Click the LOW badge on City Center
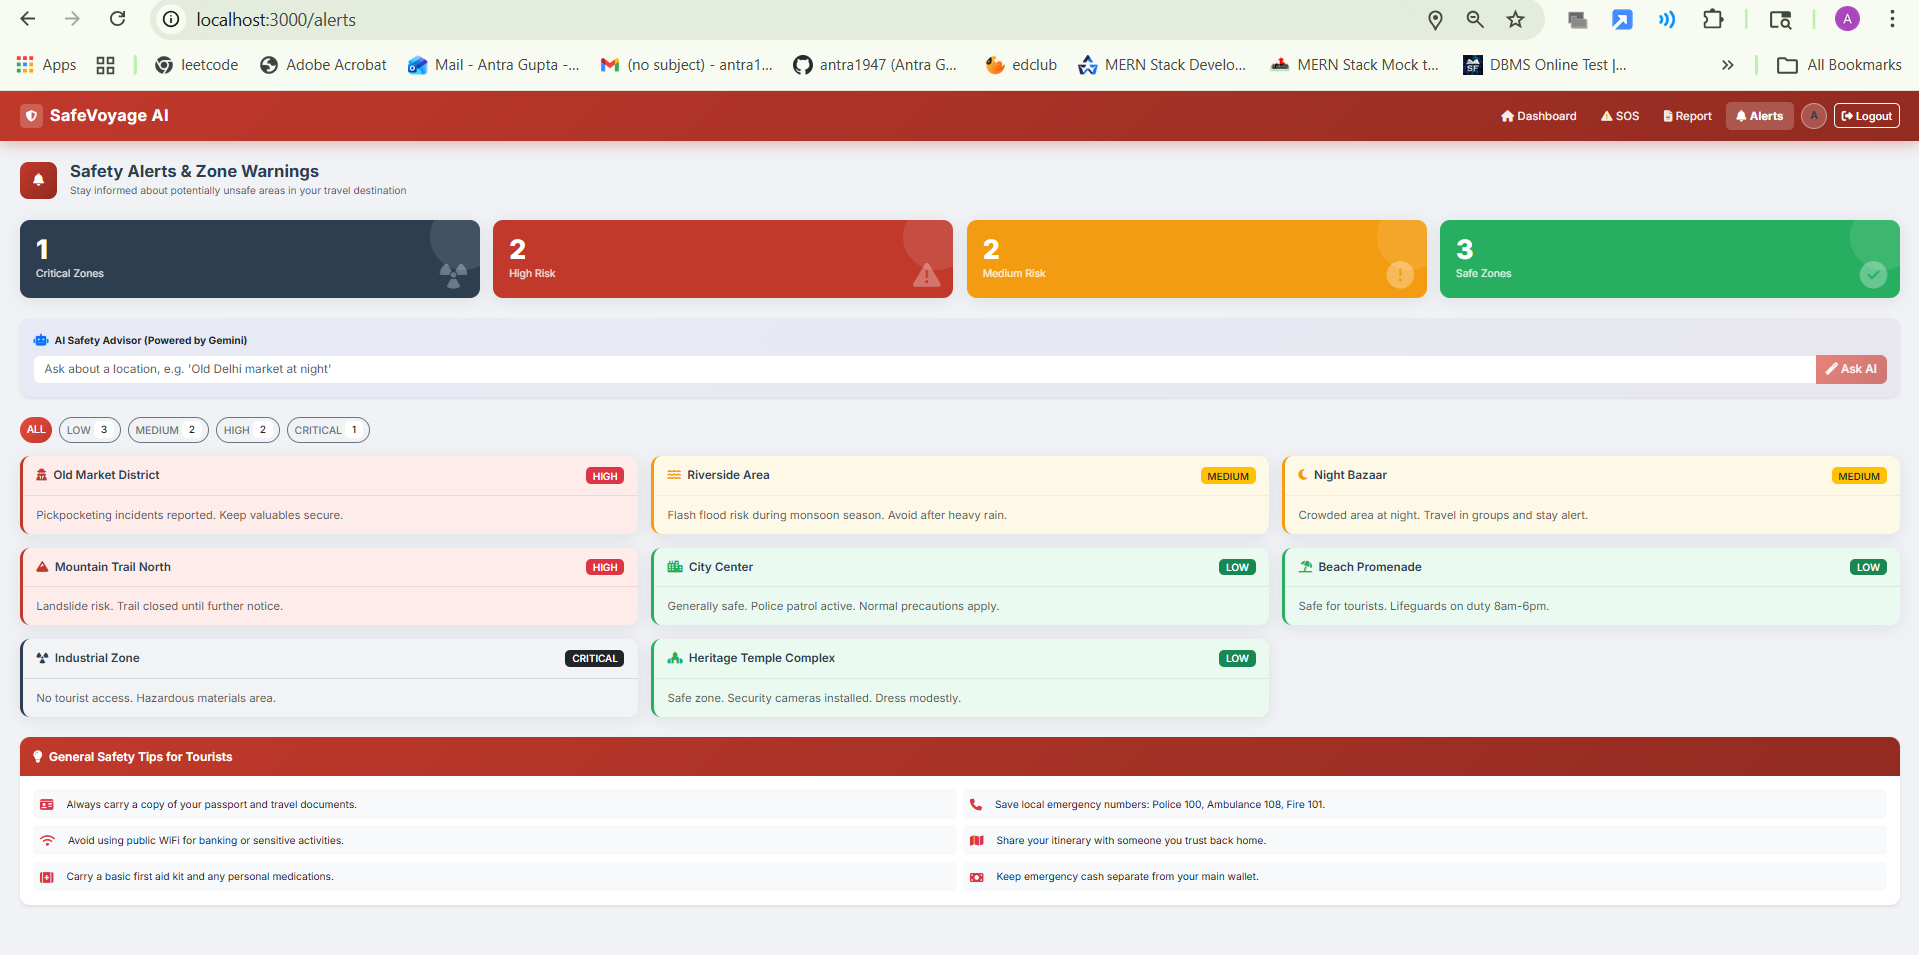The height and width of the screenshot is (955, 1919). point(1237,567)
